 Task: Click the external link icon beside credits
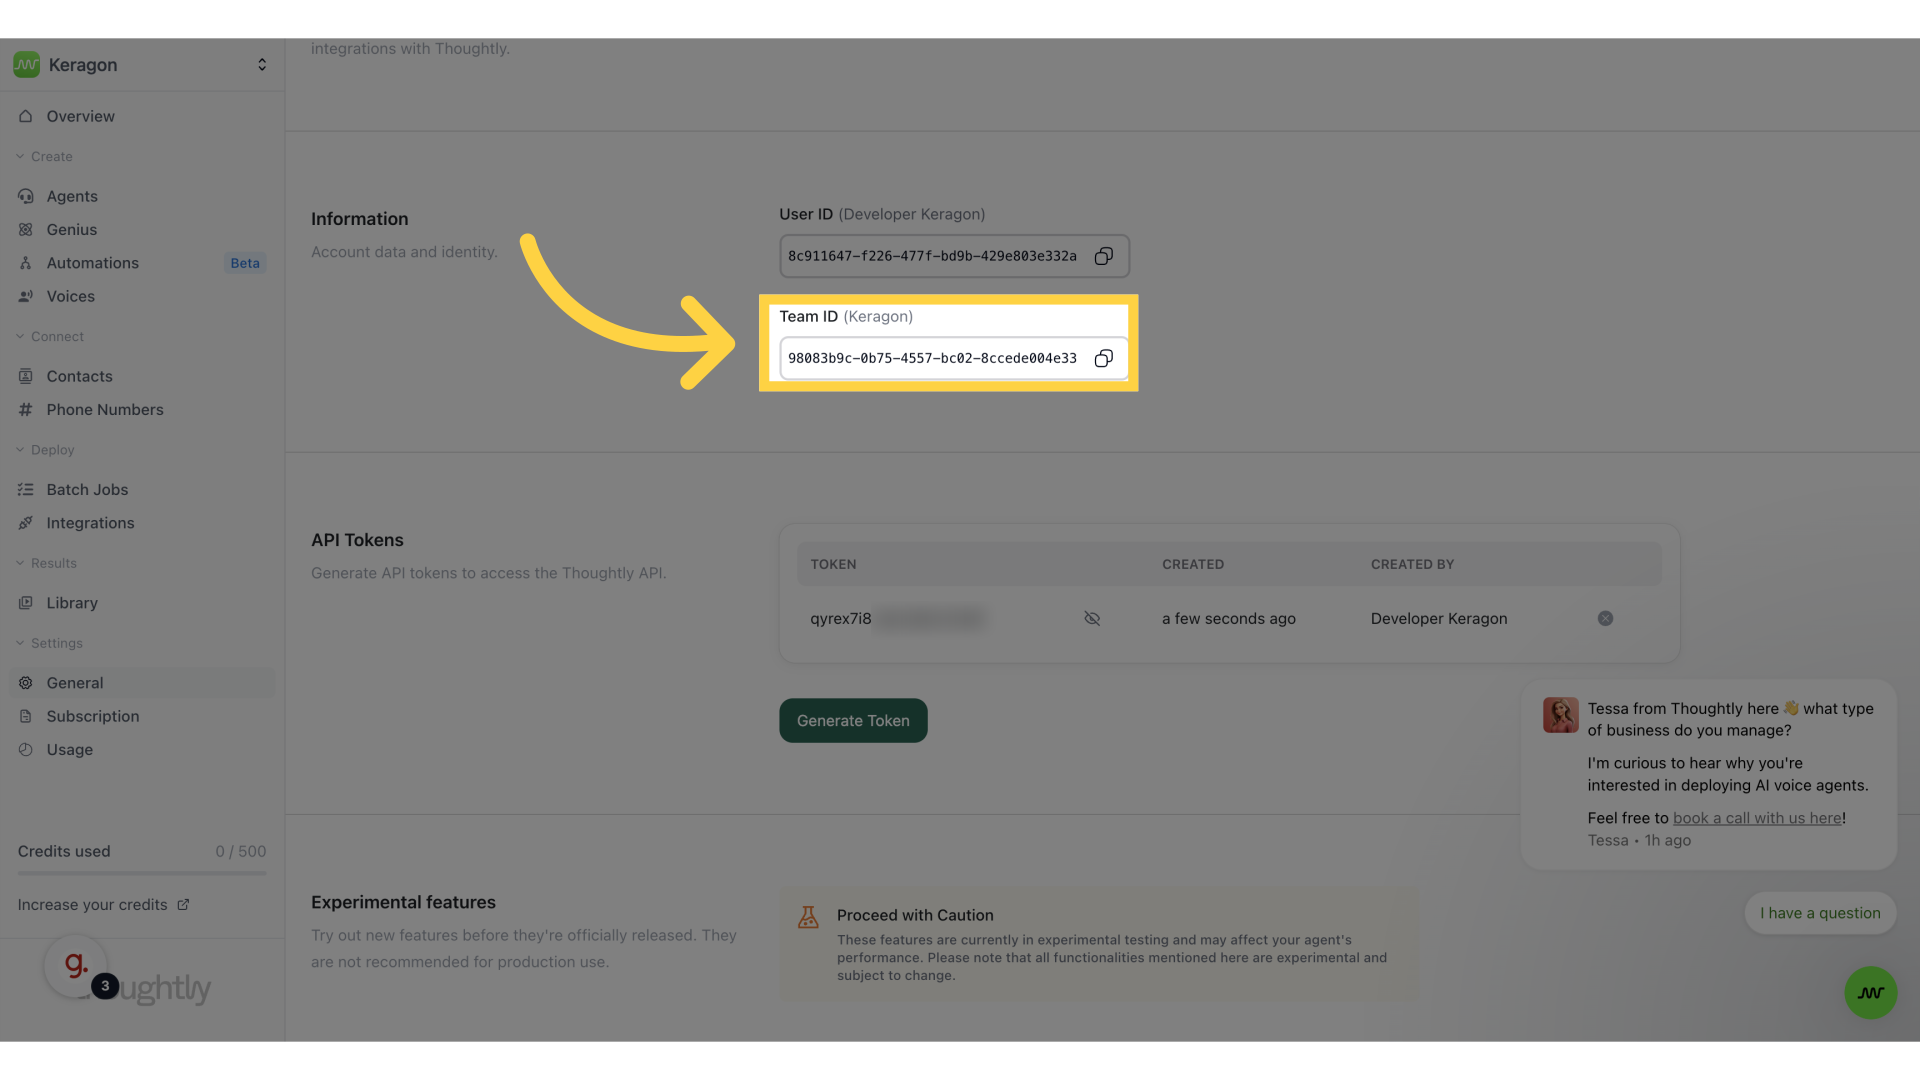click(183, 905)
